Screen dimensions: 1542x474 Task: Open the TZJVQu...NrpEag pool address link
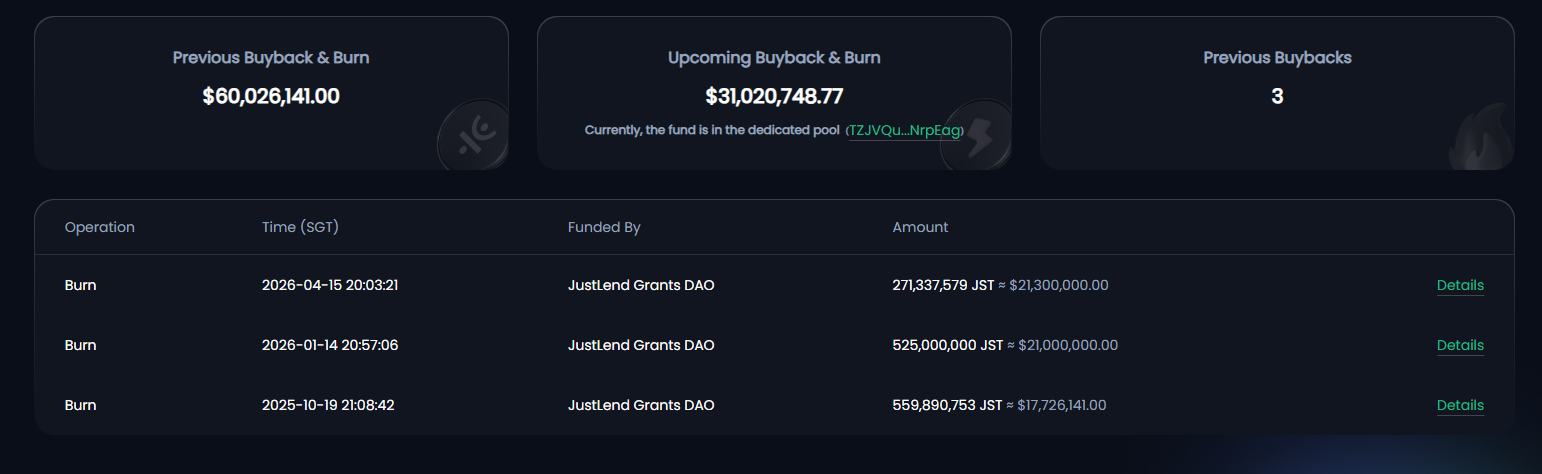point(904,131)
